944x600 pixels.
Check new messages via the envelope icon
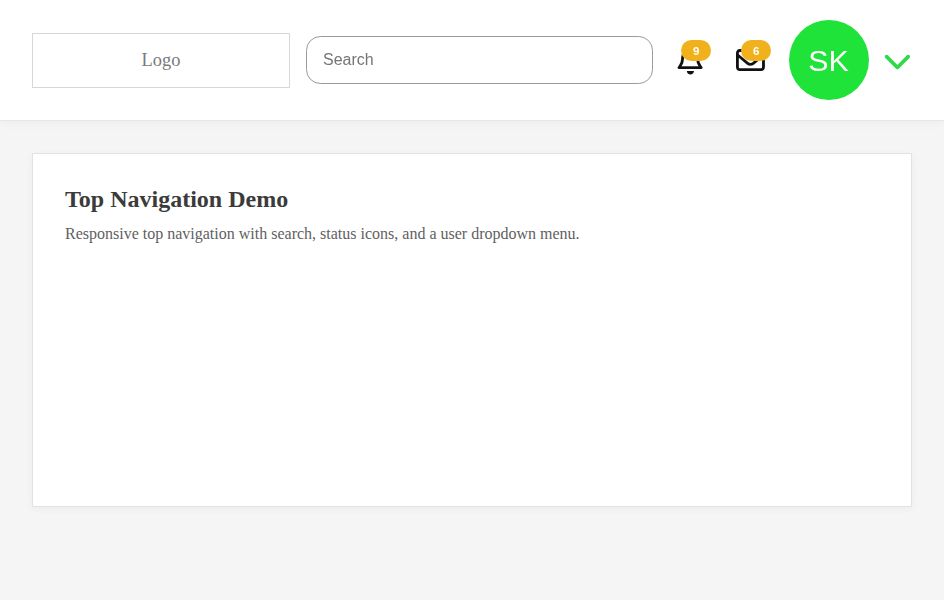point(750,62)
